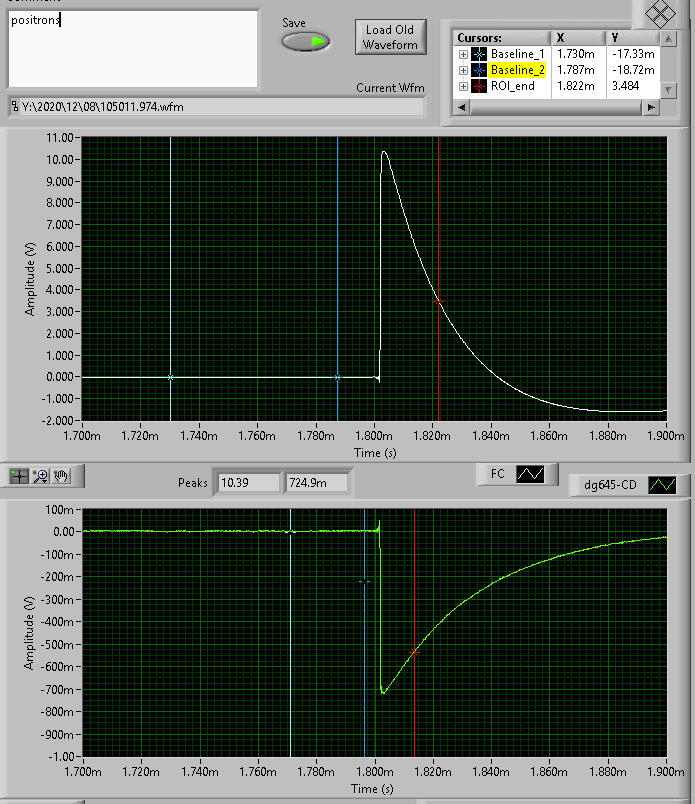The width and height of the screenshot is (695, 804).
Task: Toggle the green Save switch
Action: pos(305,42)
